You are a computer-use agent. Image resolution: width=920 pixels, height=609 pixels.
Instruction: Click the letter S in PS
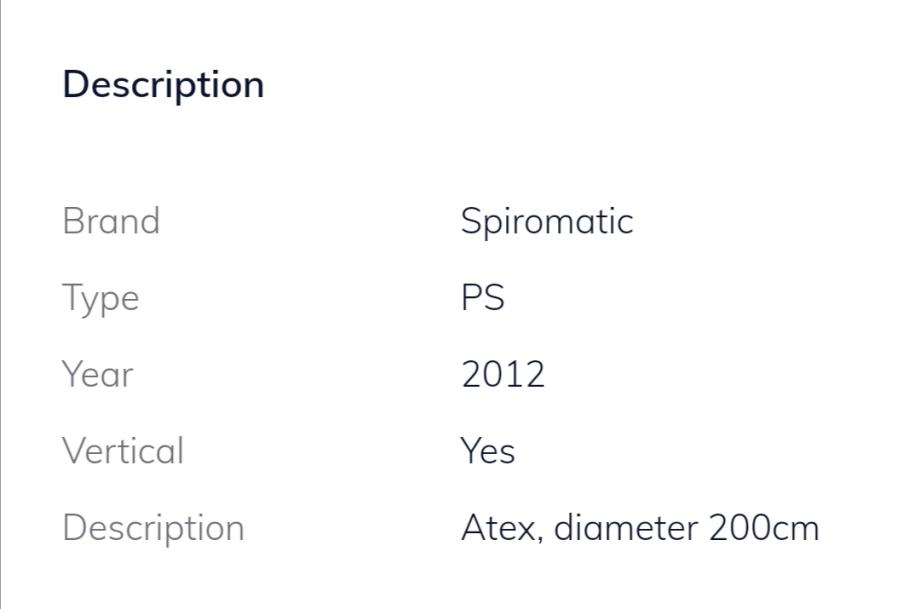(494, 298)
